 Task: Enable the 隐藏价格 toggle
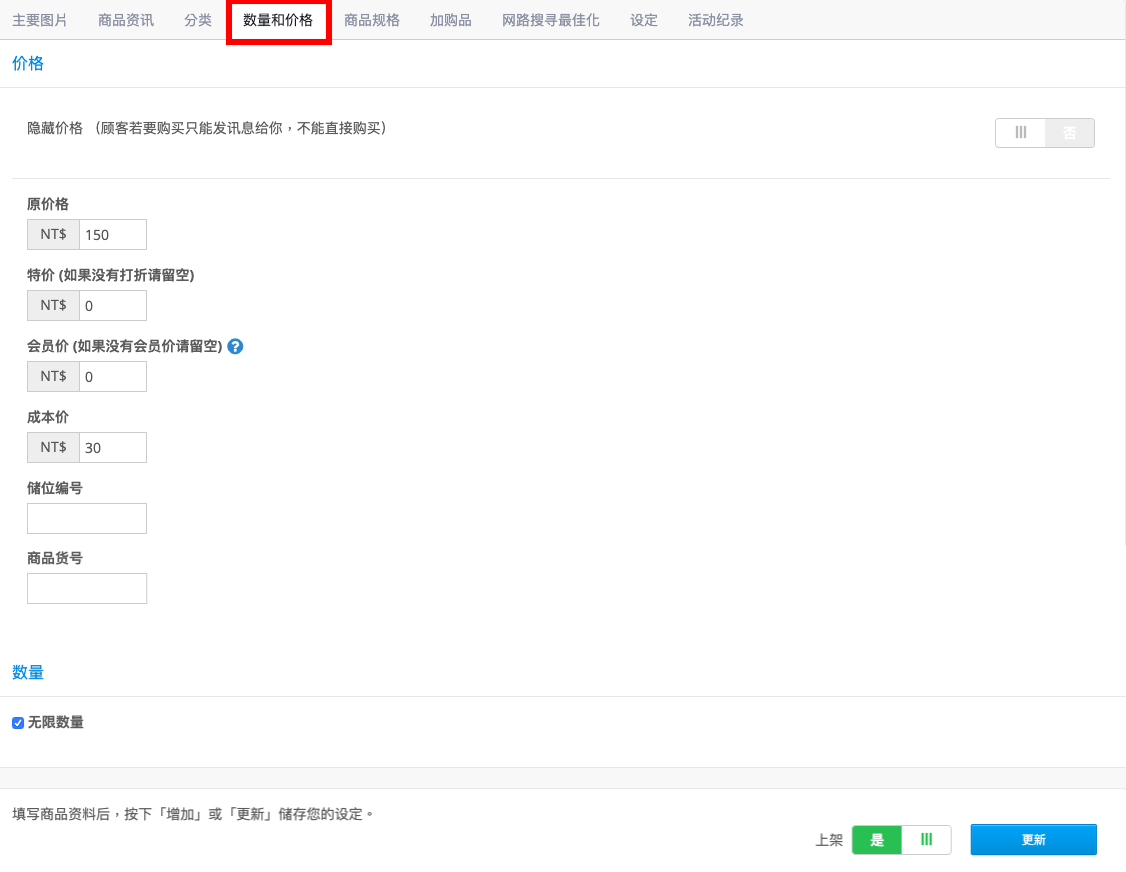click(x=1020, y=132)
